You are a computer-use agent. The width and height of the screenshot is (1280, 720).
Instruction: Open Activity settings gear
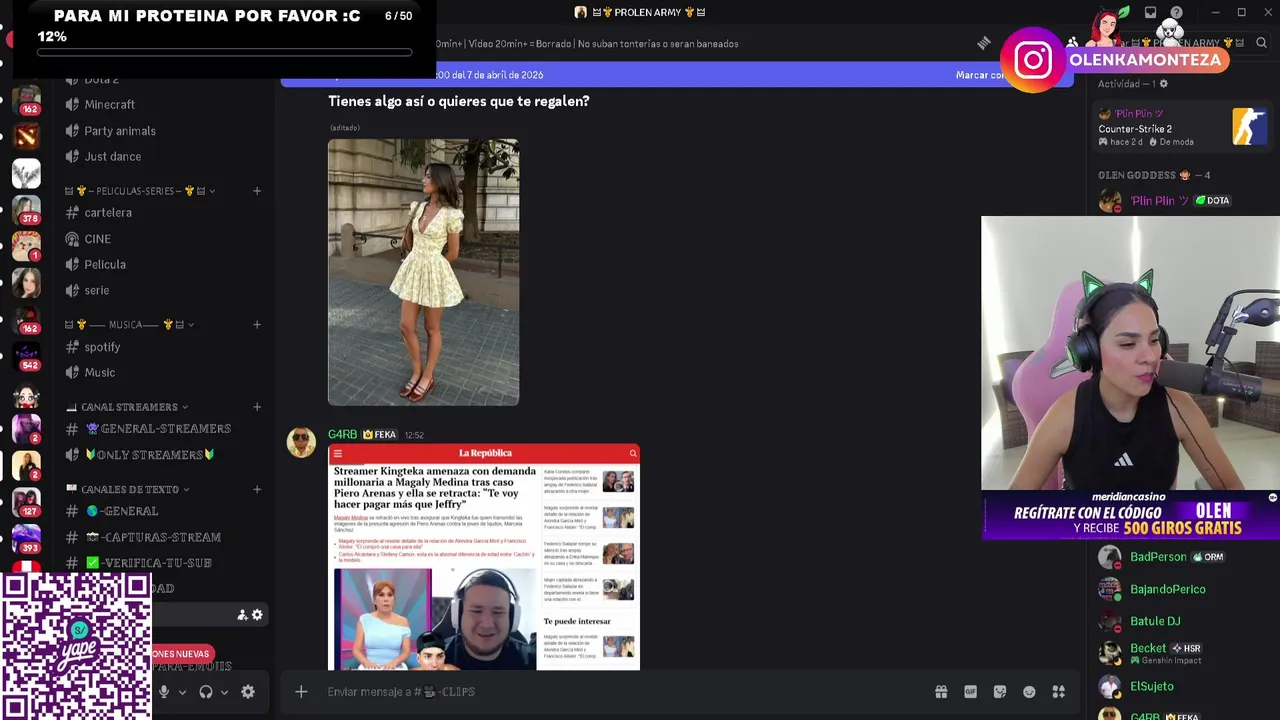click(1163, 84)
